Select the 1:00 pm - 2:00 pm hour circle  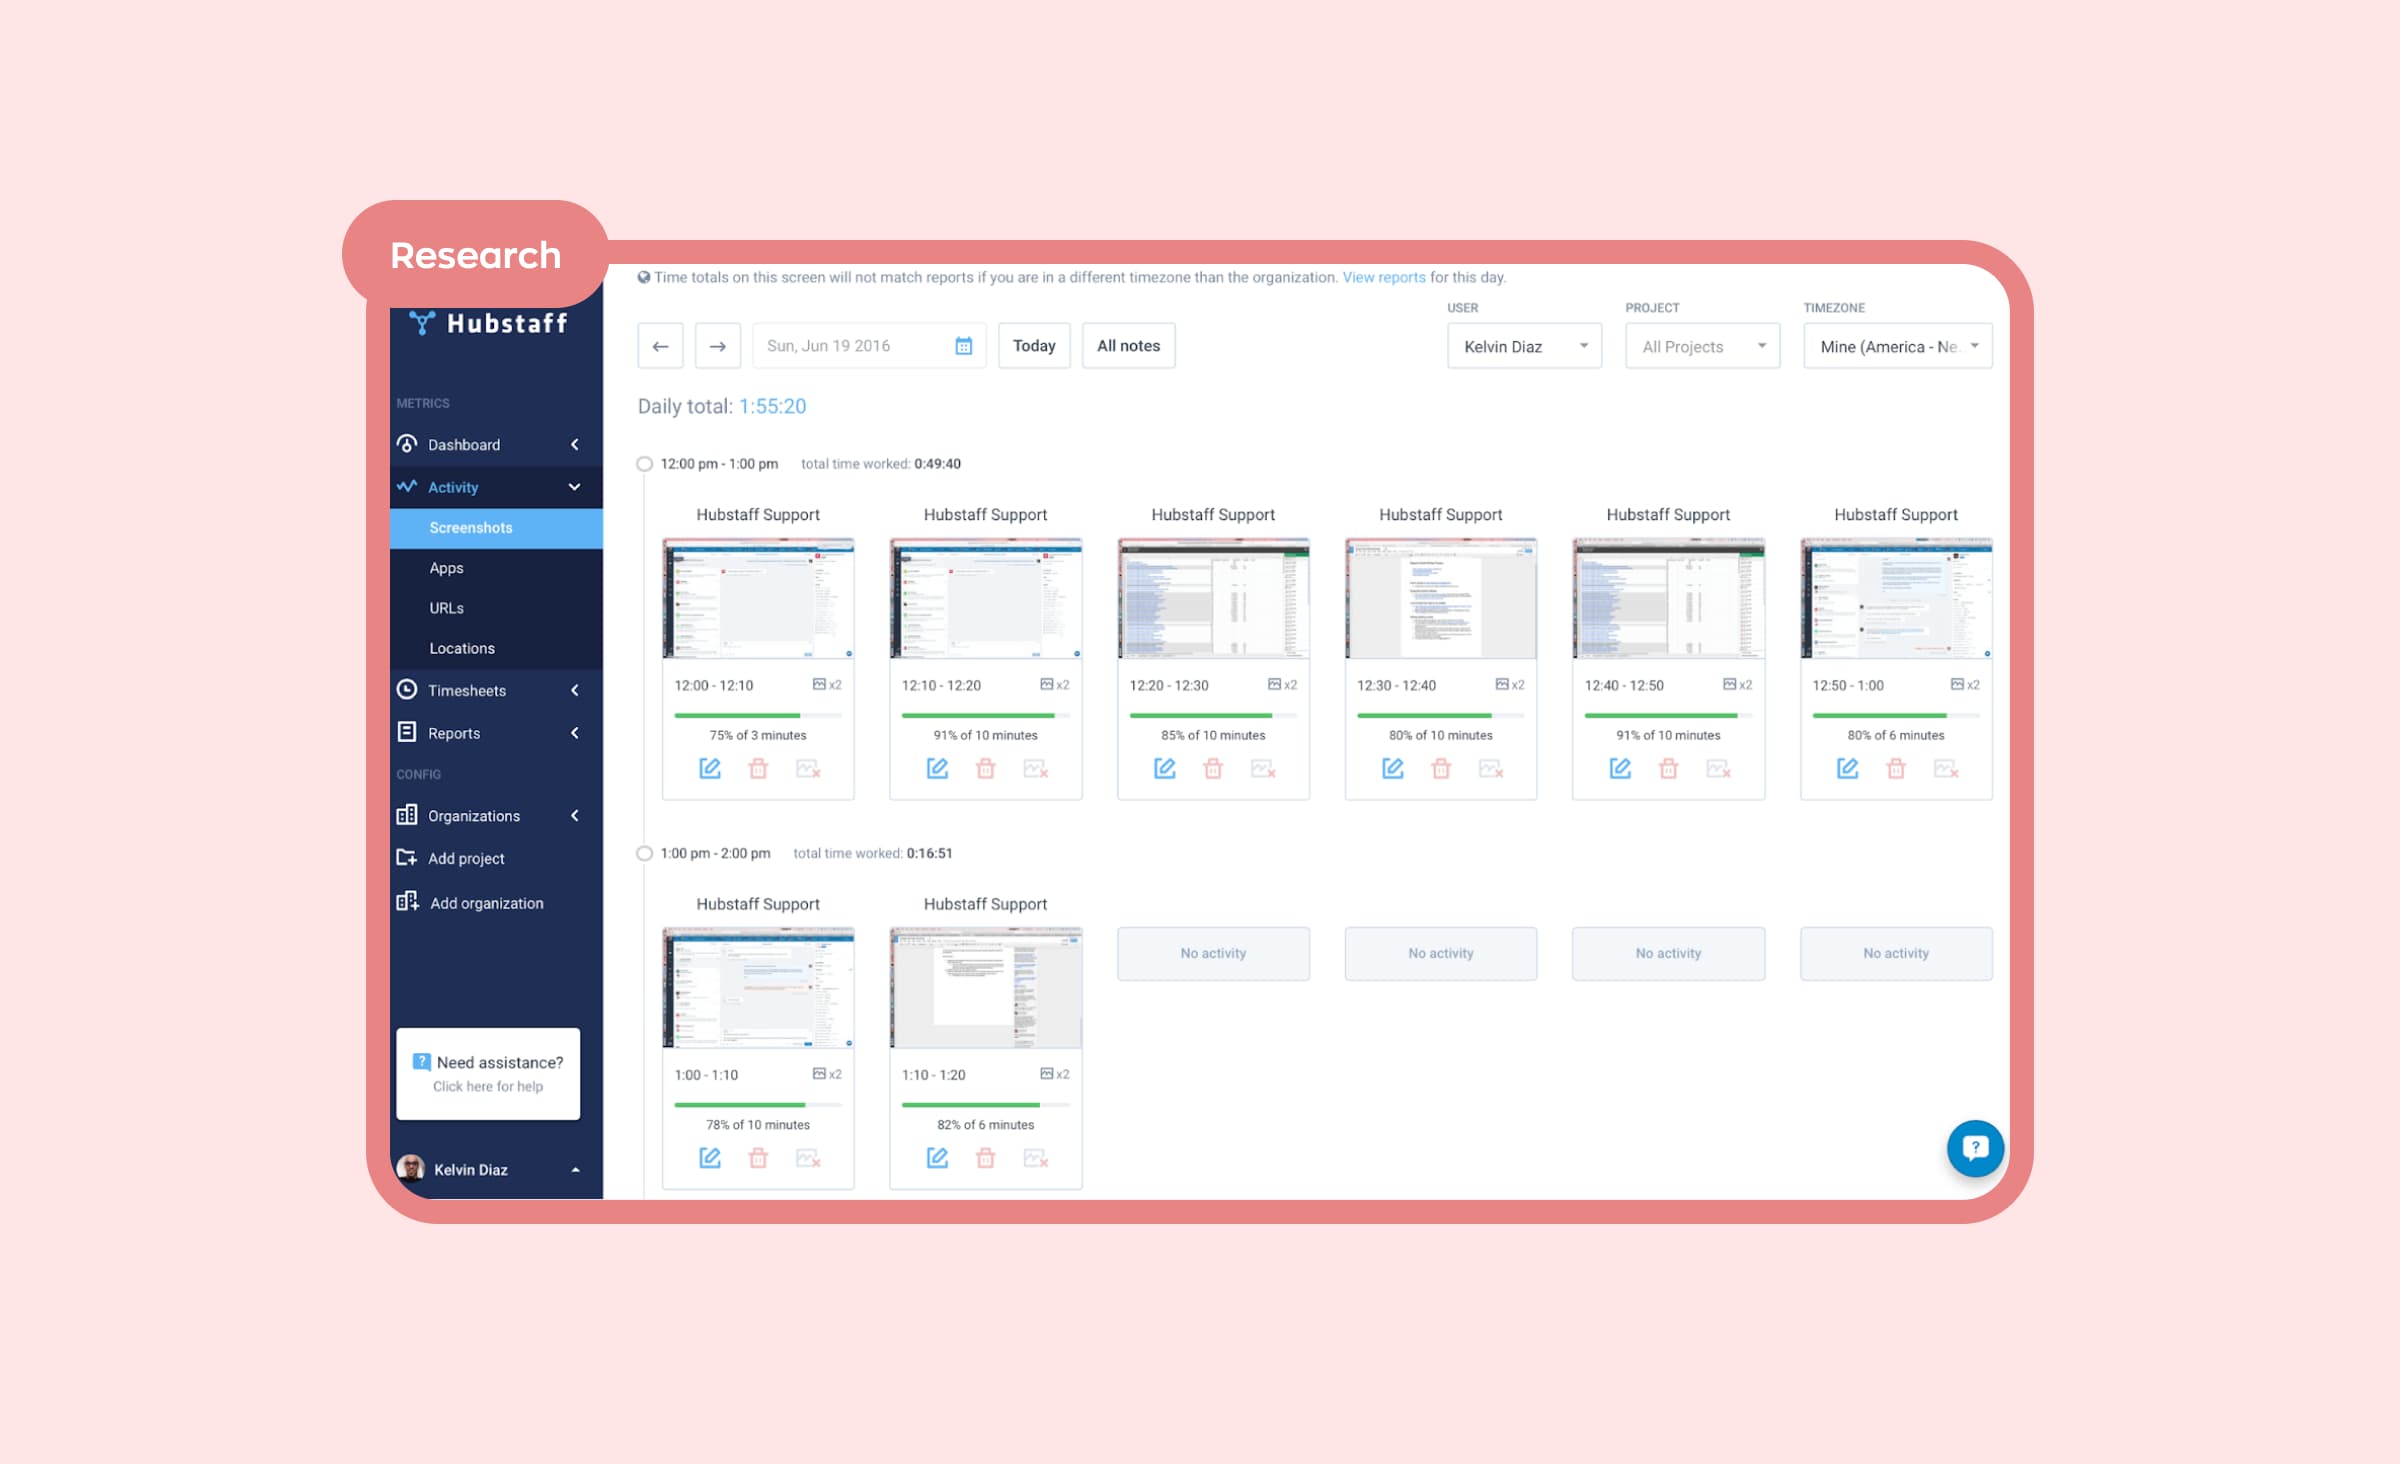[644, 853]
